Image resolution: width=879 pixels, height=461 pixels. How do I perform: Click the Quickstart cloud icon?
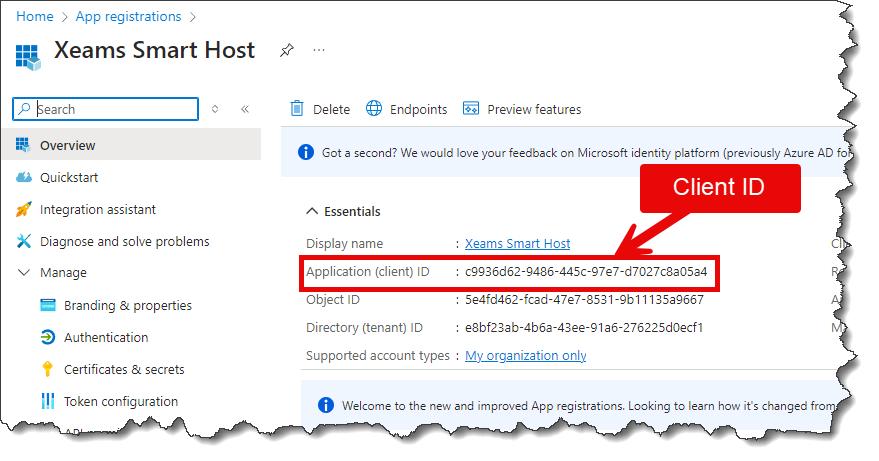tap(24, 177)
